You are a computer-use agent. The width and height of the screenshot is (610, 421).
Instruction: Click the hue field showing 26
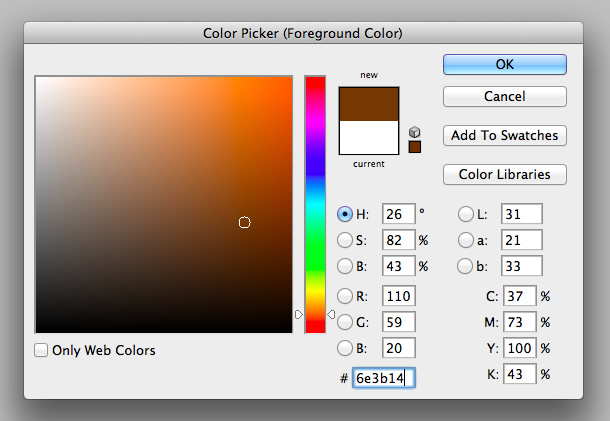[399, 214]
